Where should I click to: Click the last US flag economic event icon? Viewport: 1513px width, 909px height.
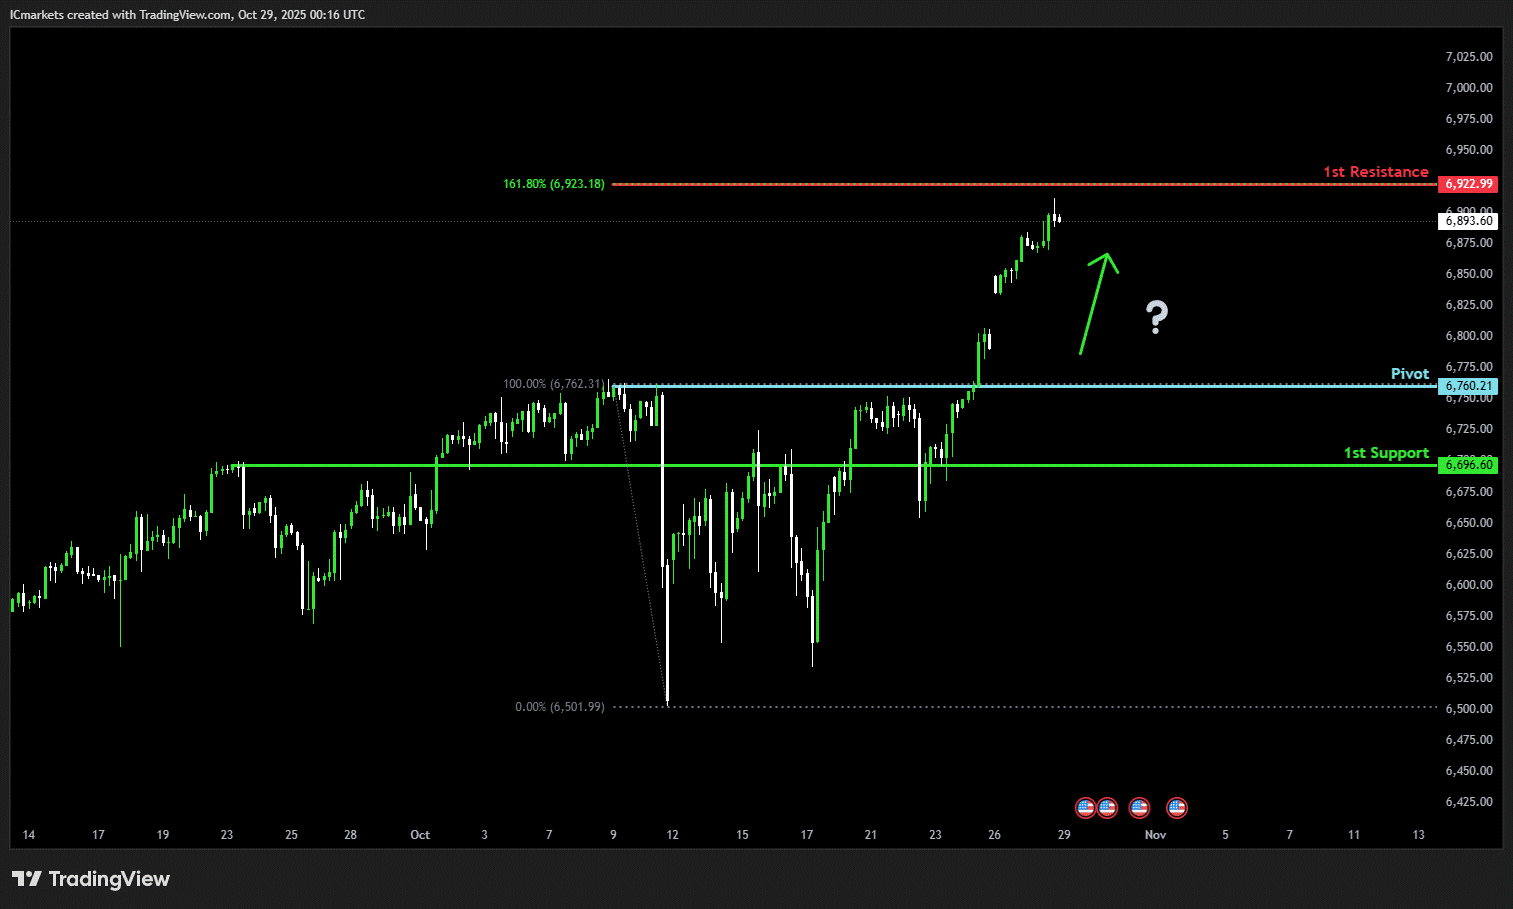1177,807
